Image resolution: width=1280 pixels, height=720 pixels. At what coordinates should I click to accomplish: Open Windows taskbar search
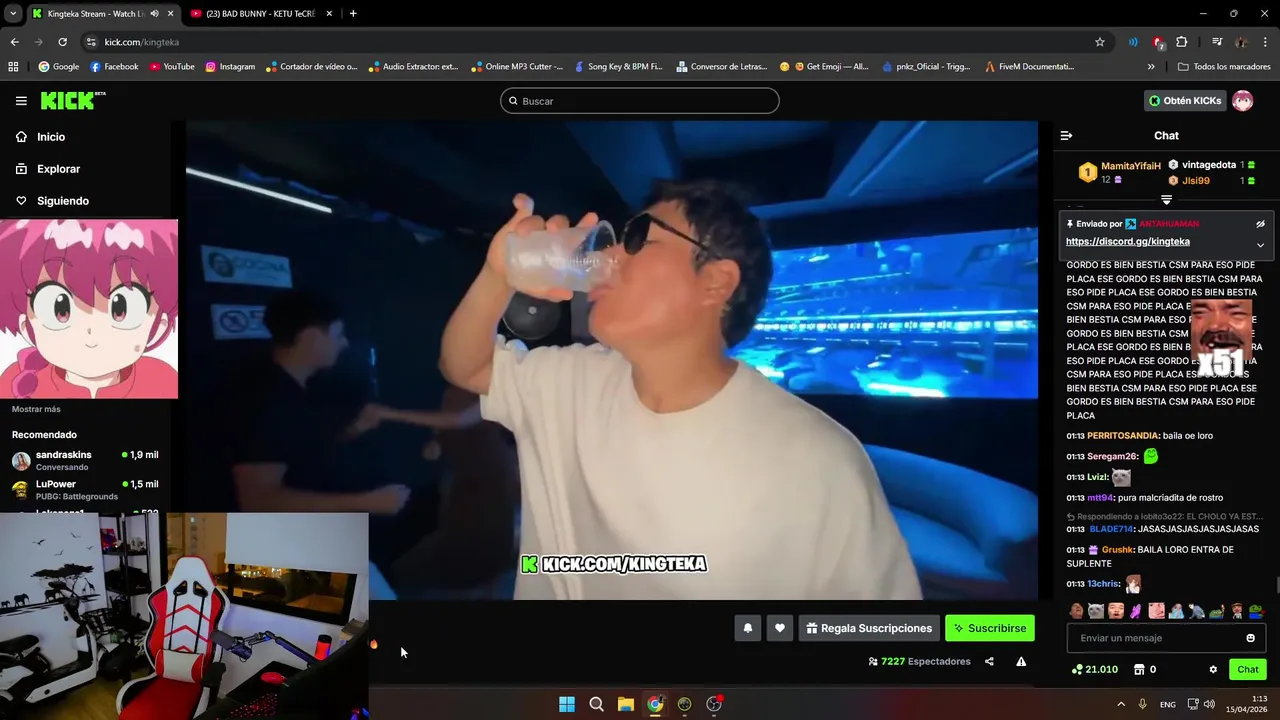coord(596,704)
